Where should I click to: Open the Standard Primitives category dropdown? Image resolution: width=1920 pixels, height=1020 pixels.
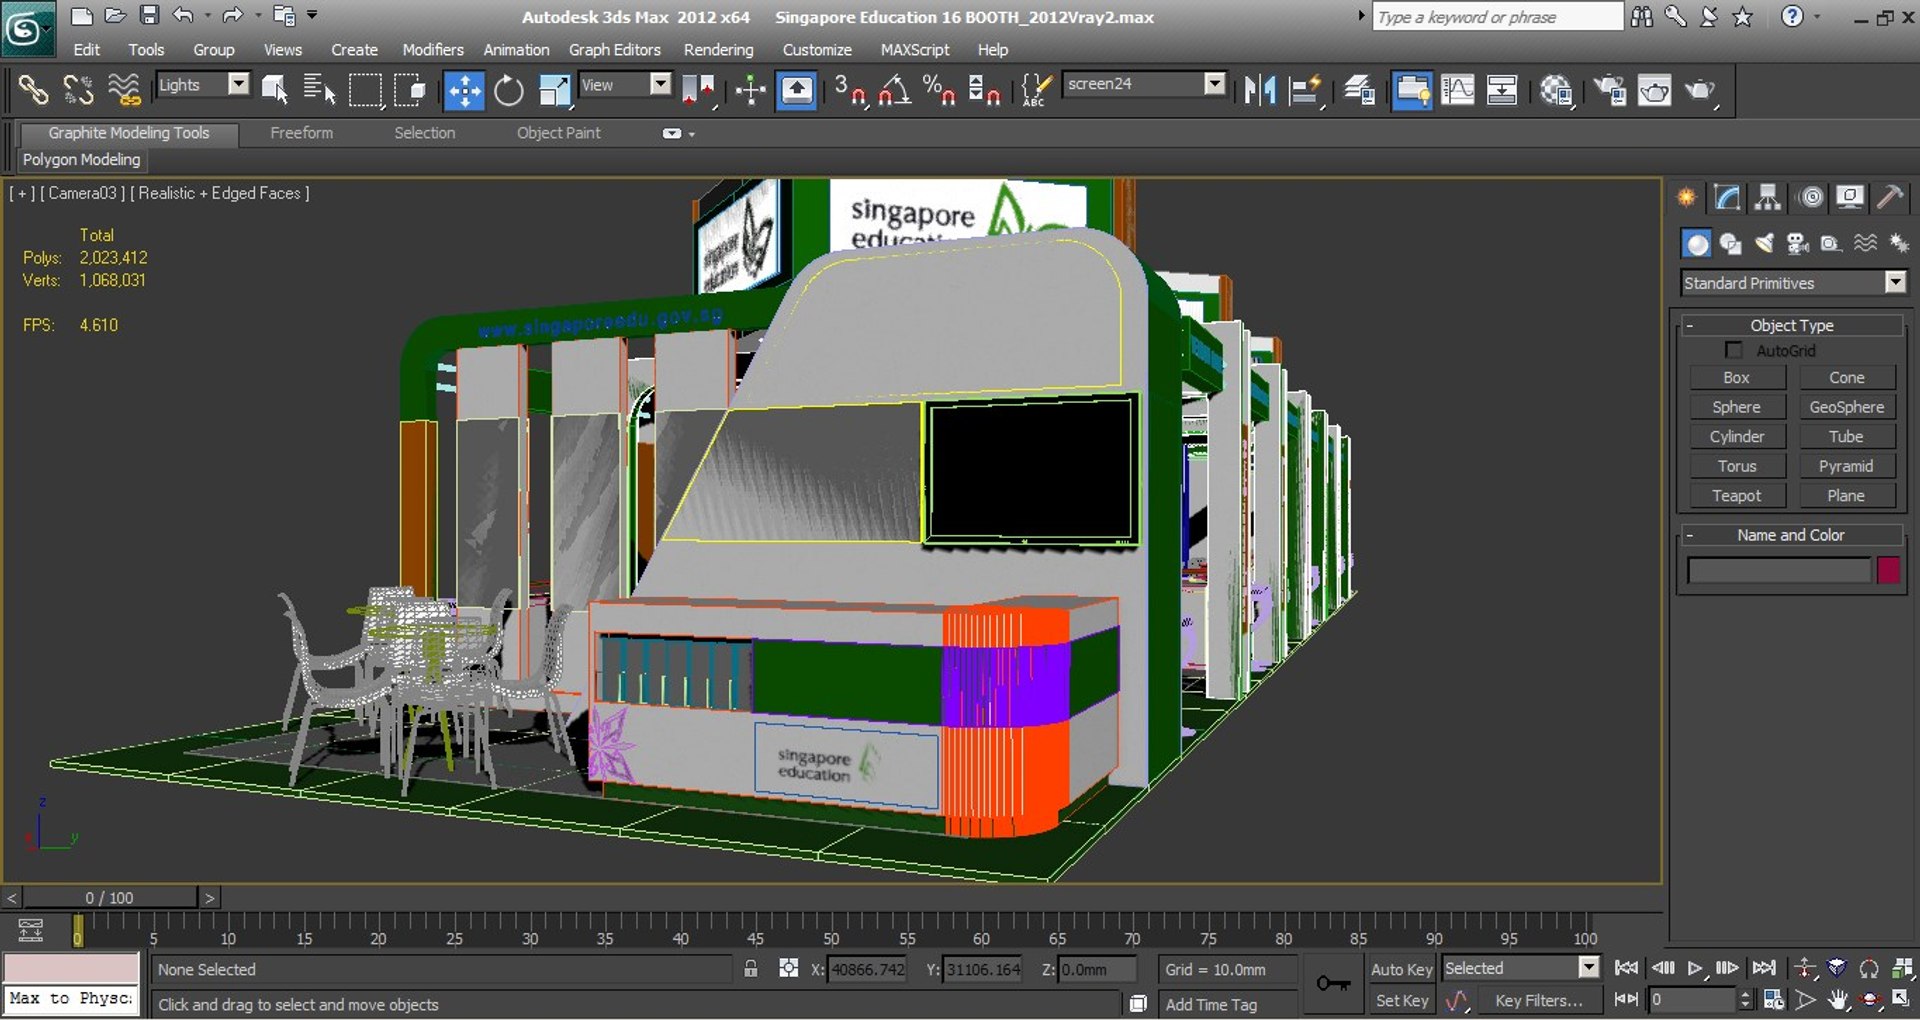coord(1895,283)
